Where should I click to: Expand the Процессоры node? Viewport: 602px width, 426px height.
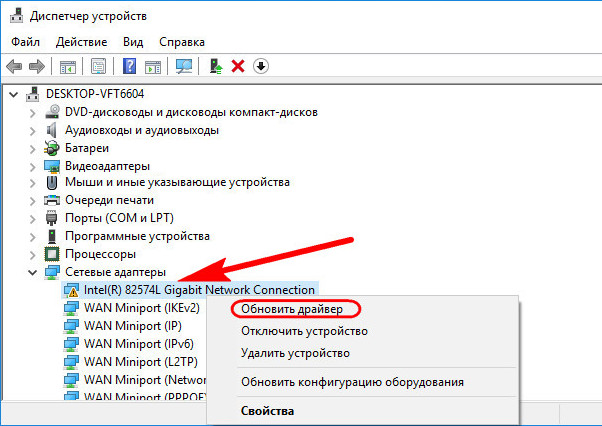click(x=35, y=254)
